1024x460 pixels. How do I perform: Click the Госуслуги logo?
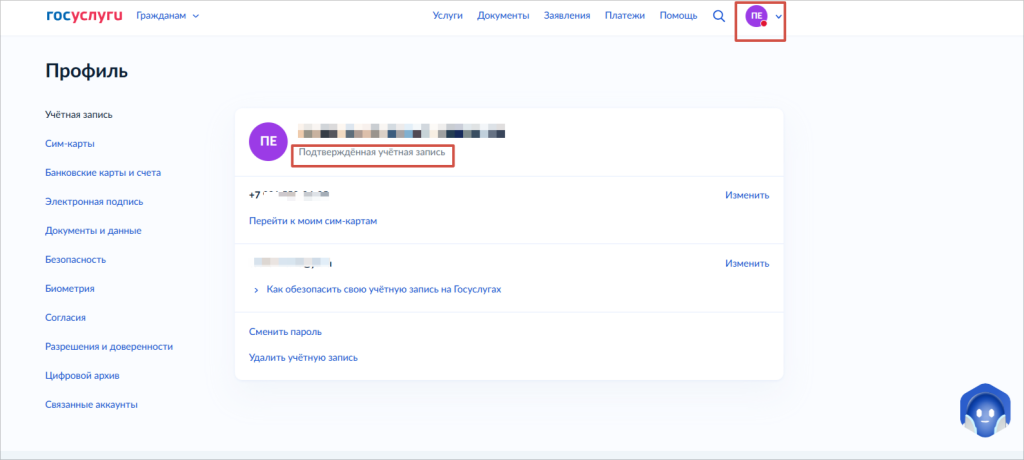coord(84,16)
